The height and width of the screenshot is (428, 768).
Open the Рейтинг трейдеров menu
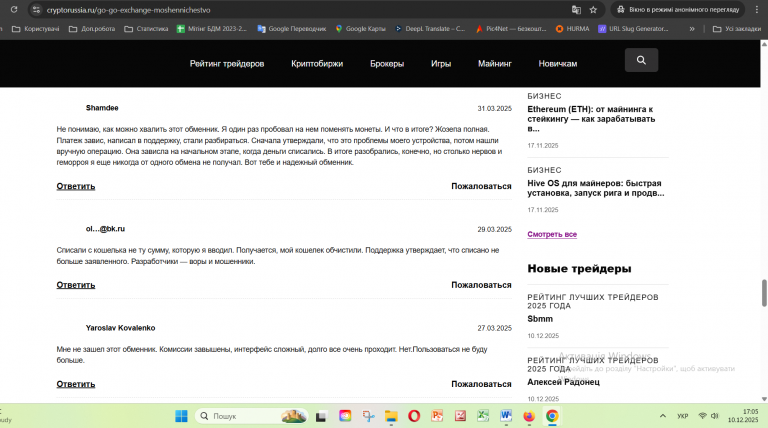coord(227,64)
